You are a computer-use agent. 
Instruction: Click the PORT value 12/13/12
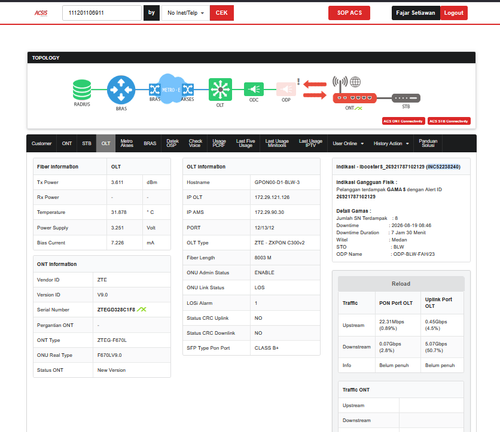264,228
